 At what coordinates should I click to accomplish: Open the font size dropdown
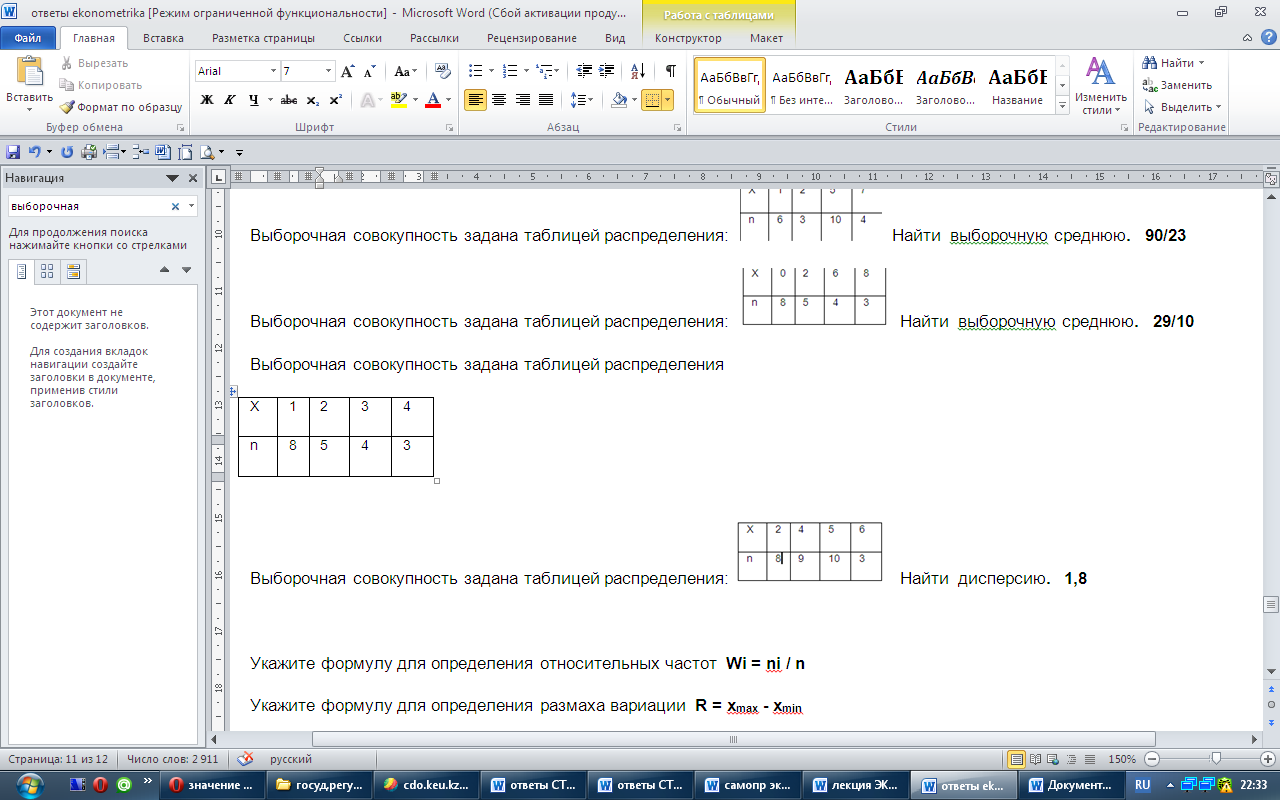(x=329, y=71)
